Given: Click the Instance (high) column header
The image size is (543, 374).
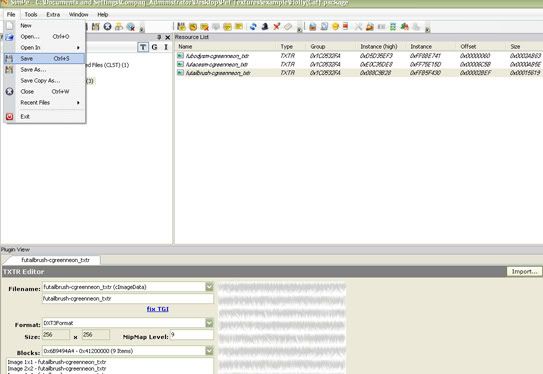Looking at the screenshot, I should (381, 46).
